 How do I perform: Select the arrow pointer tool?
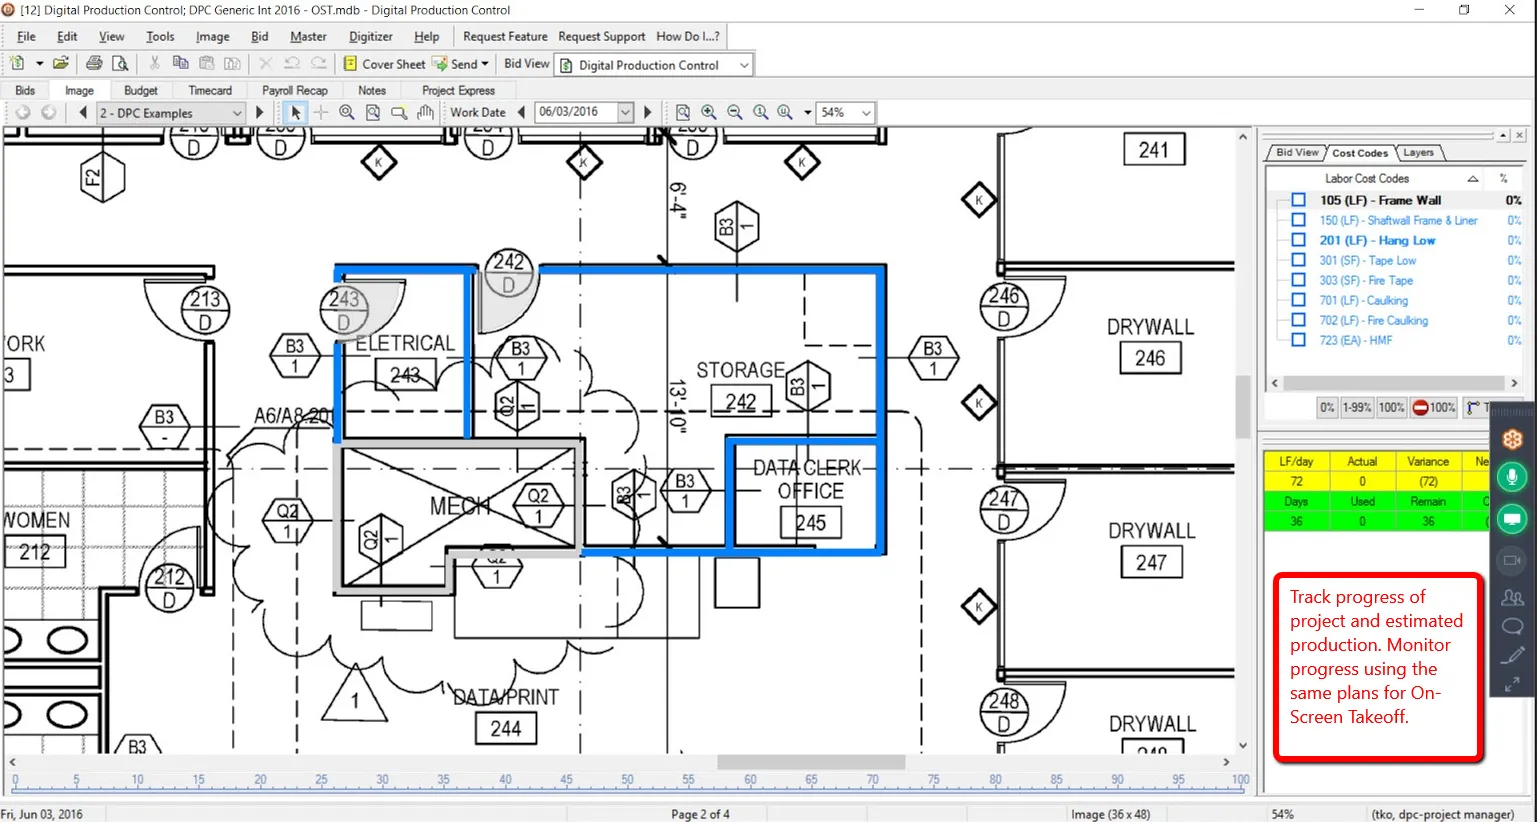tap(295, 112)
